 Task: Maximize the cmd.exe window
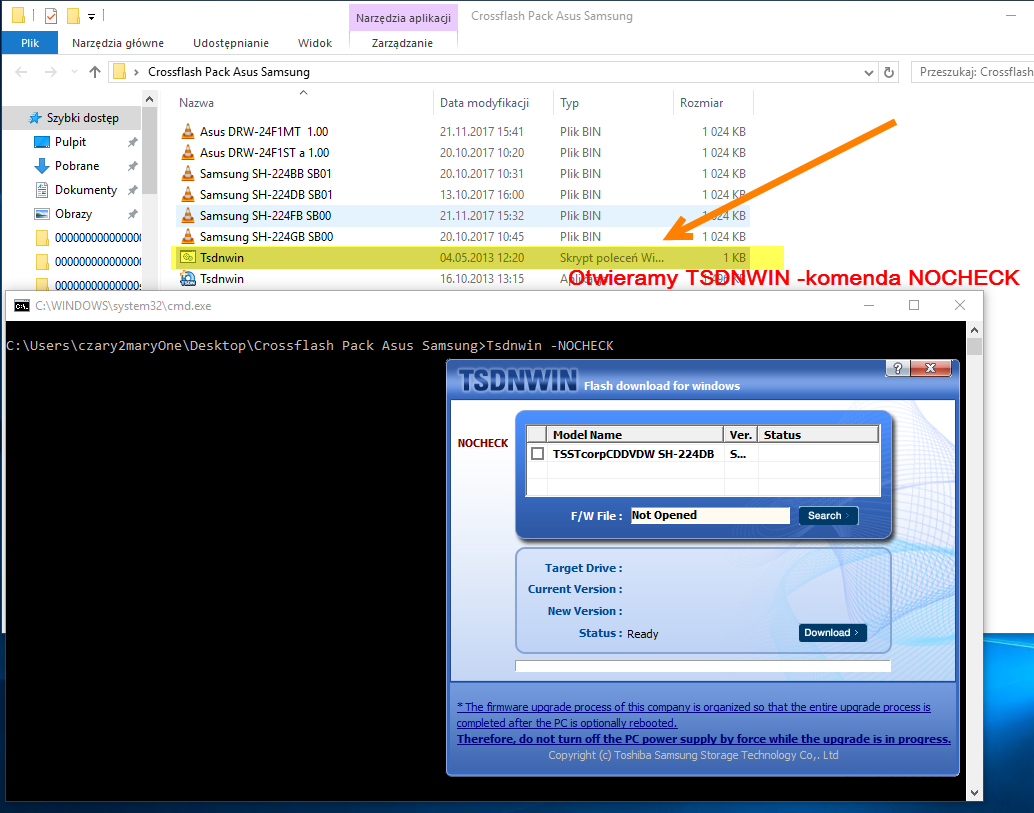(x=914, y=305)
